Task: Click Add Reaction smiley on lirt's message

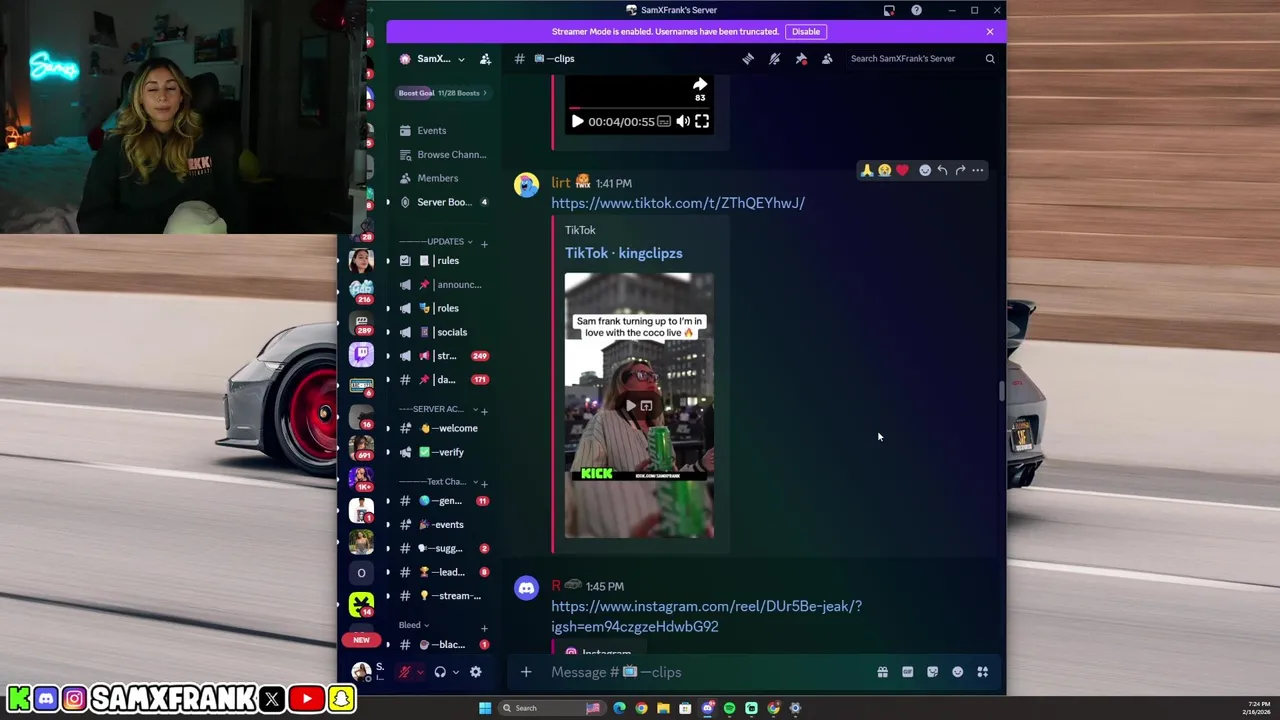Action: pos(925,171)
